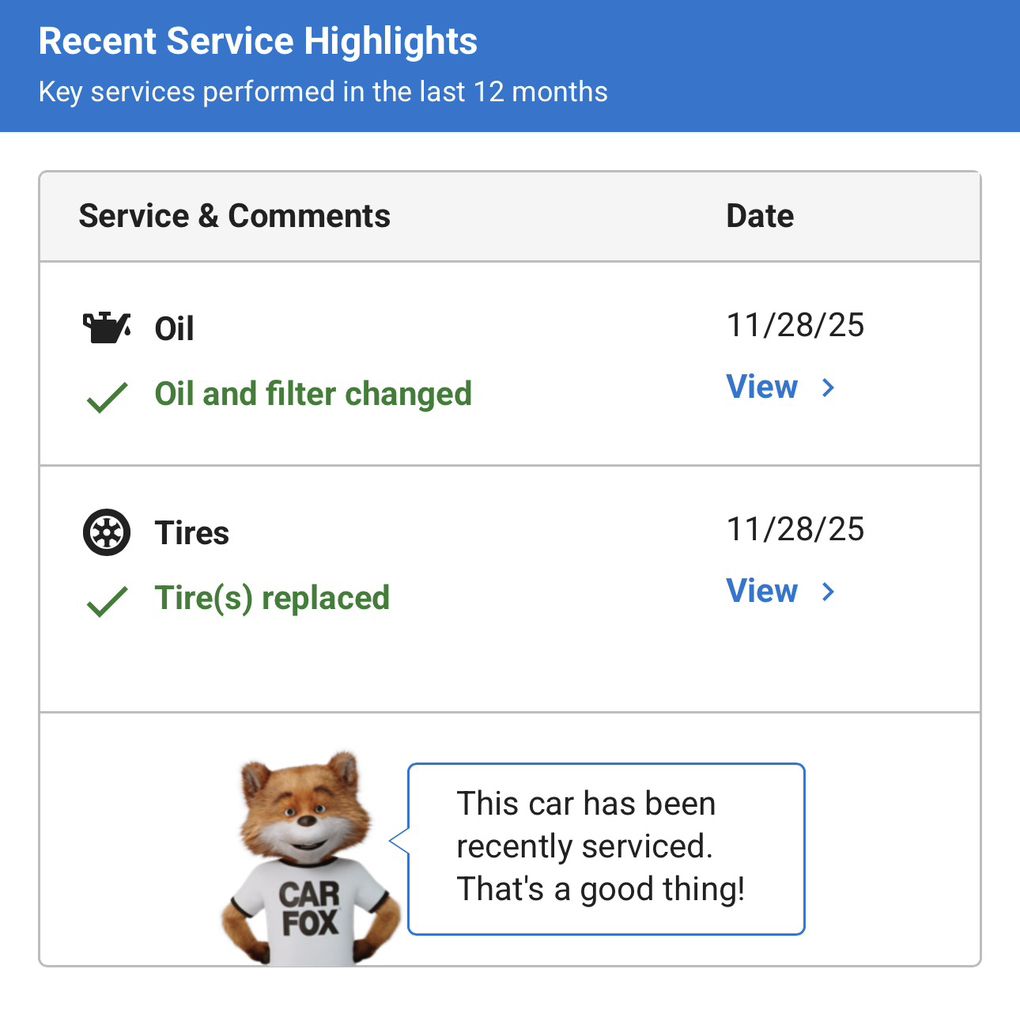Click the 11/28/25 date in the Oil row
Viewport: 1020px width, 1018px height.
(795, 325)
